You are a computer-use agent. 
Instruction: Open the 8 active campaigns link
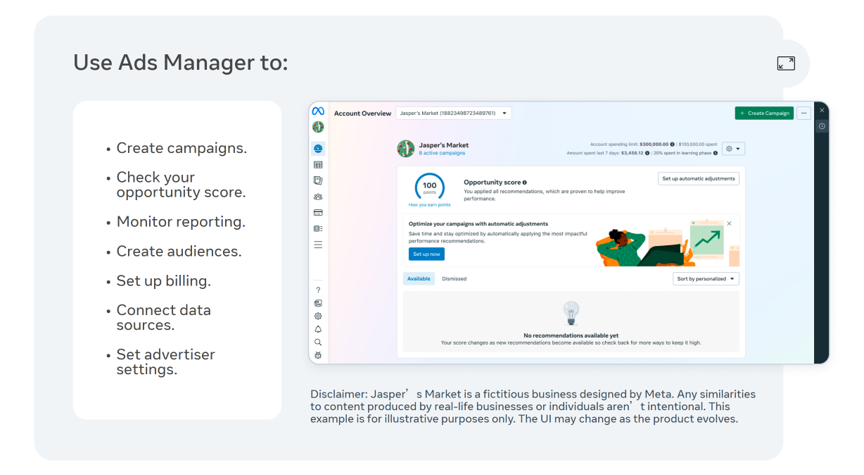click(442, 153)
